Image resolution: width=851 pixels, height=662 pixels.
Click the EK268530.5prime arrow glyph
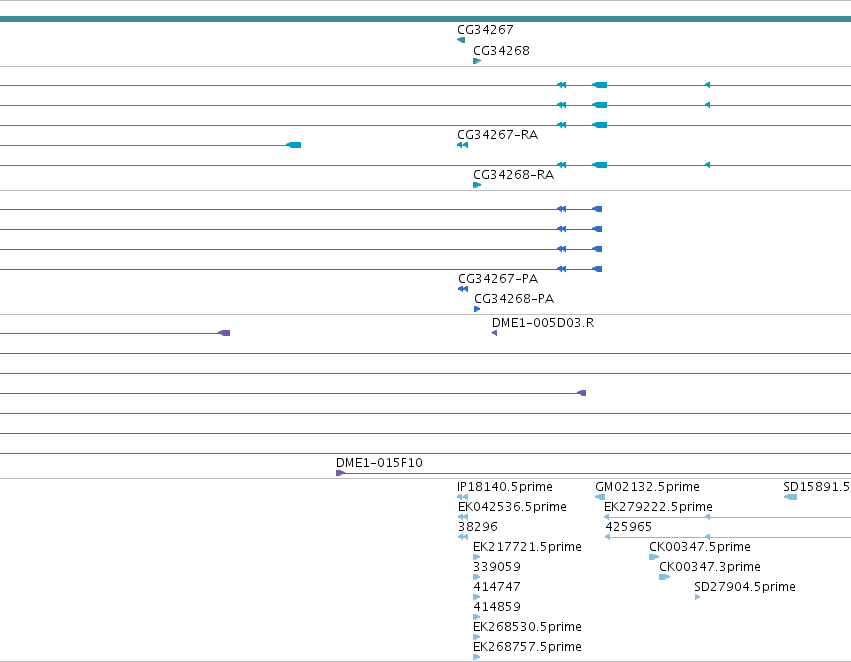pyautogui.click(x=477, y=637)
